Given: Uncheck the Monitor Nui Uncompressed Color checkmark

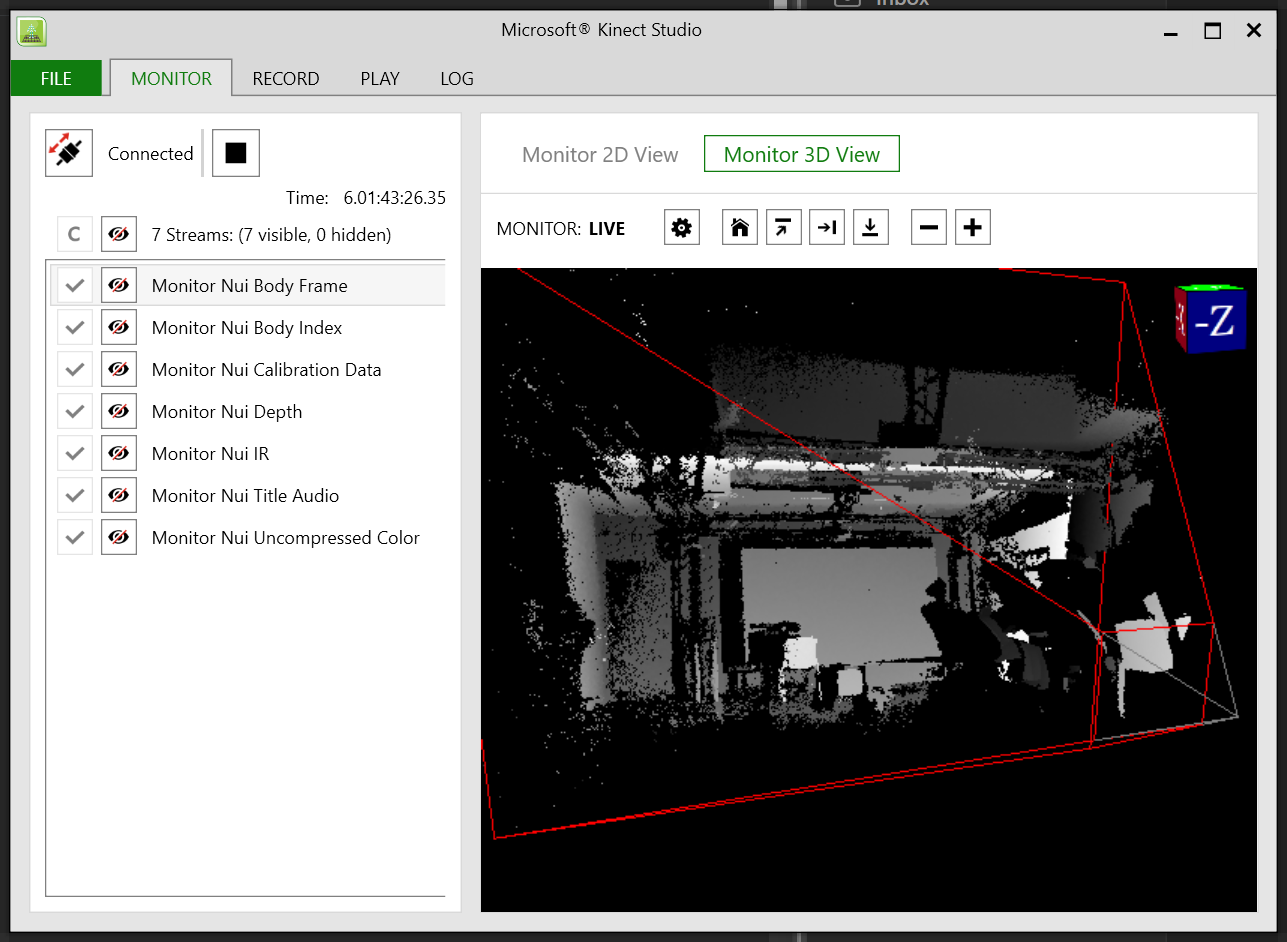Looking at the screenshot, I should (x=74, y=537).
